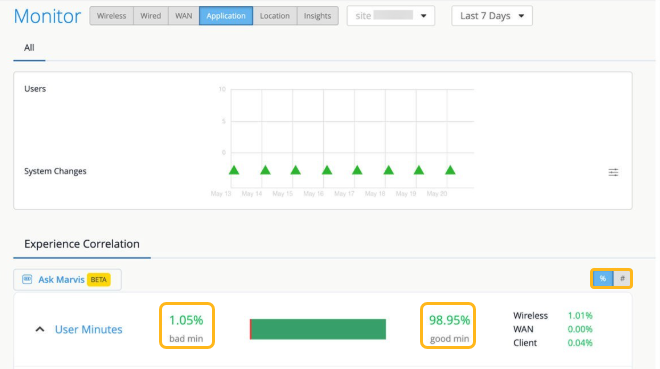Select the Experience Correlation tab
This screenshot has width=660, height=369.
coord(82,244)
